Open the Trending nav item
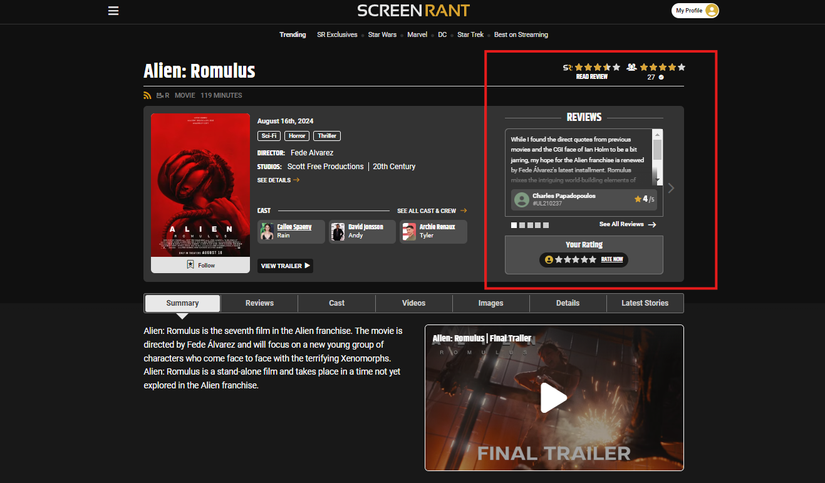825x483 pixels. click(293, 35)
